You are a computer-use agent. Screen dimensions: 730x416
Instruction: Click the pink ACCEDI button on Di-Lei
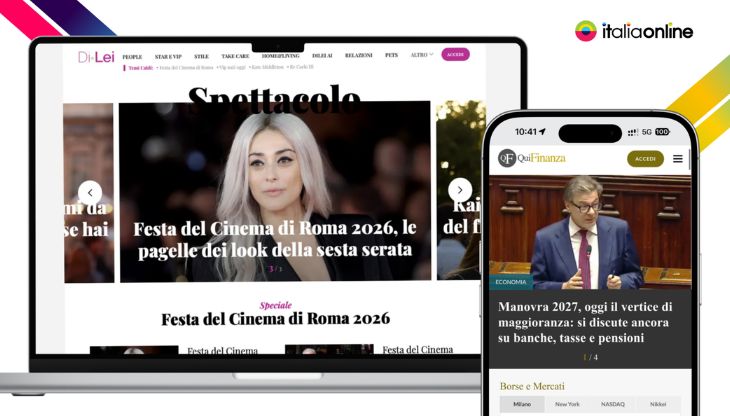tap(455, 54)
